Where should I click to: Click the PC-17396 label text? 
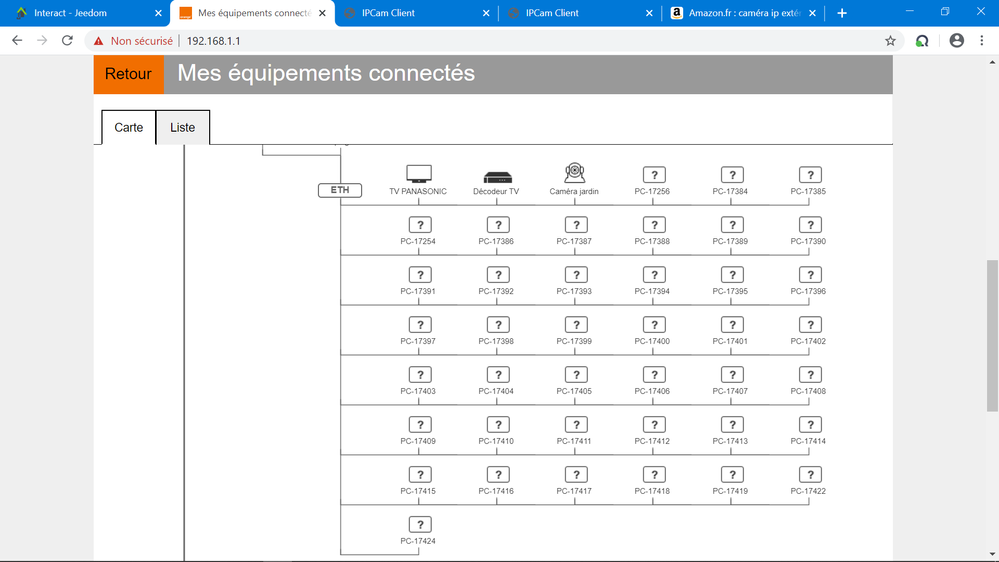[808, 291]
